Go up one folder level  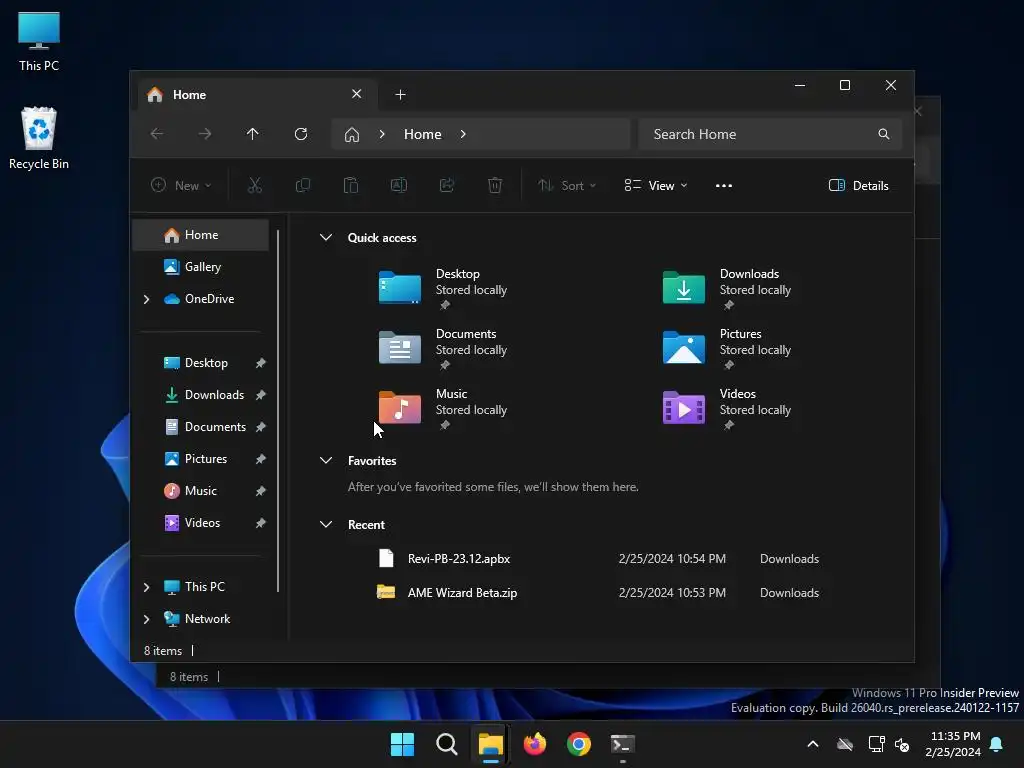[253, 134]
